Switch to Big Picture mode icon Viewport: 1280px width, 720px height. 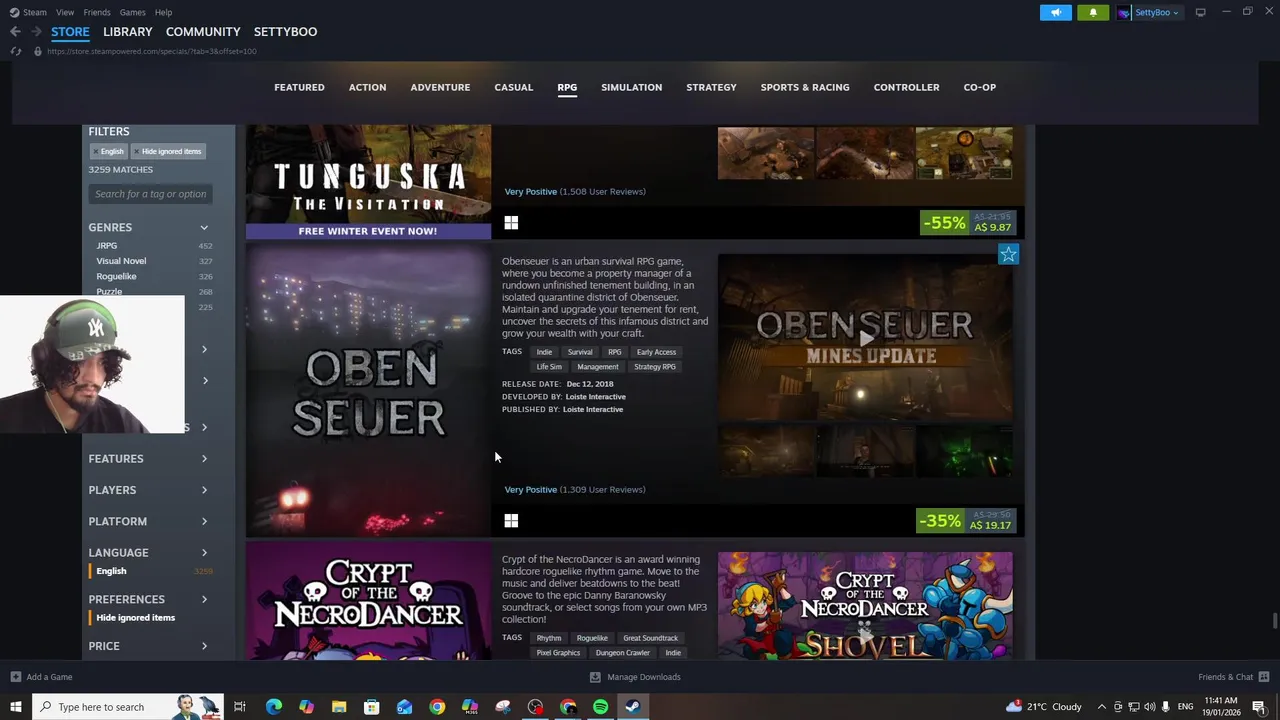[x=1200, y=12]
